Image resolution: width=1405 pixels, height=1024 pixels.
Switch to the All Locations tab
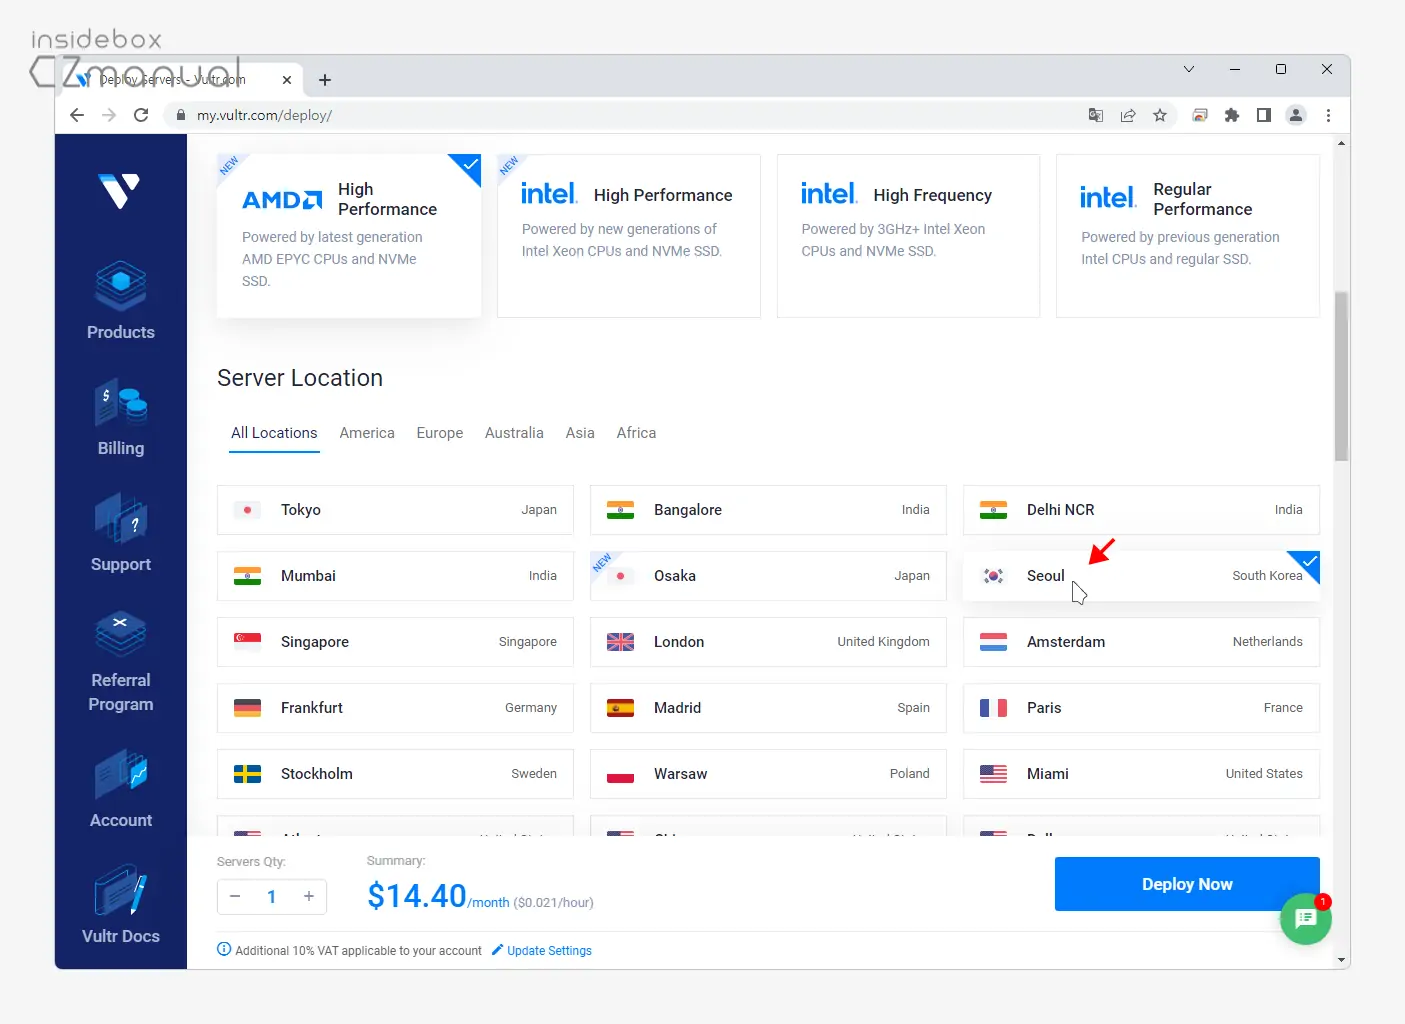274,433
